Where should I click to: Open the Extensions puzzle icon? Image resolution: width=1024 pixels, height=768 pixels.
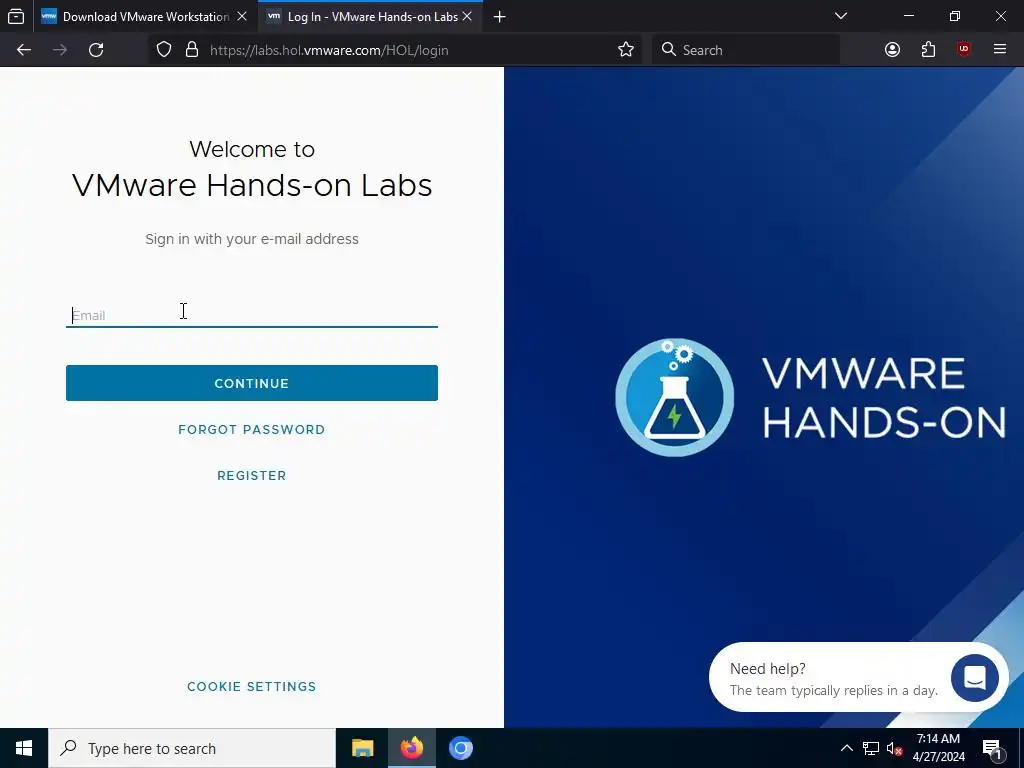(928, 50)
